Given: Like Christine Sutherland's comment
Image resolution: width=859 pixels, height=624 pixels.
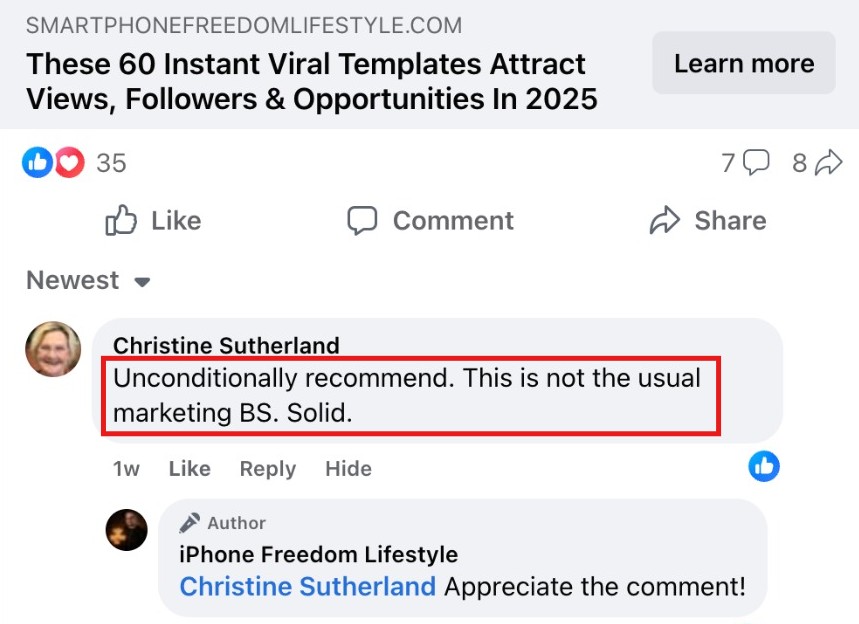Looking at the screenshot, I should pos(189,469).
